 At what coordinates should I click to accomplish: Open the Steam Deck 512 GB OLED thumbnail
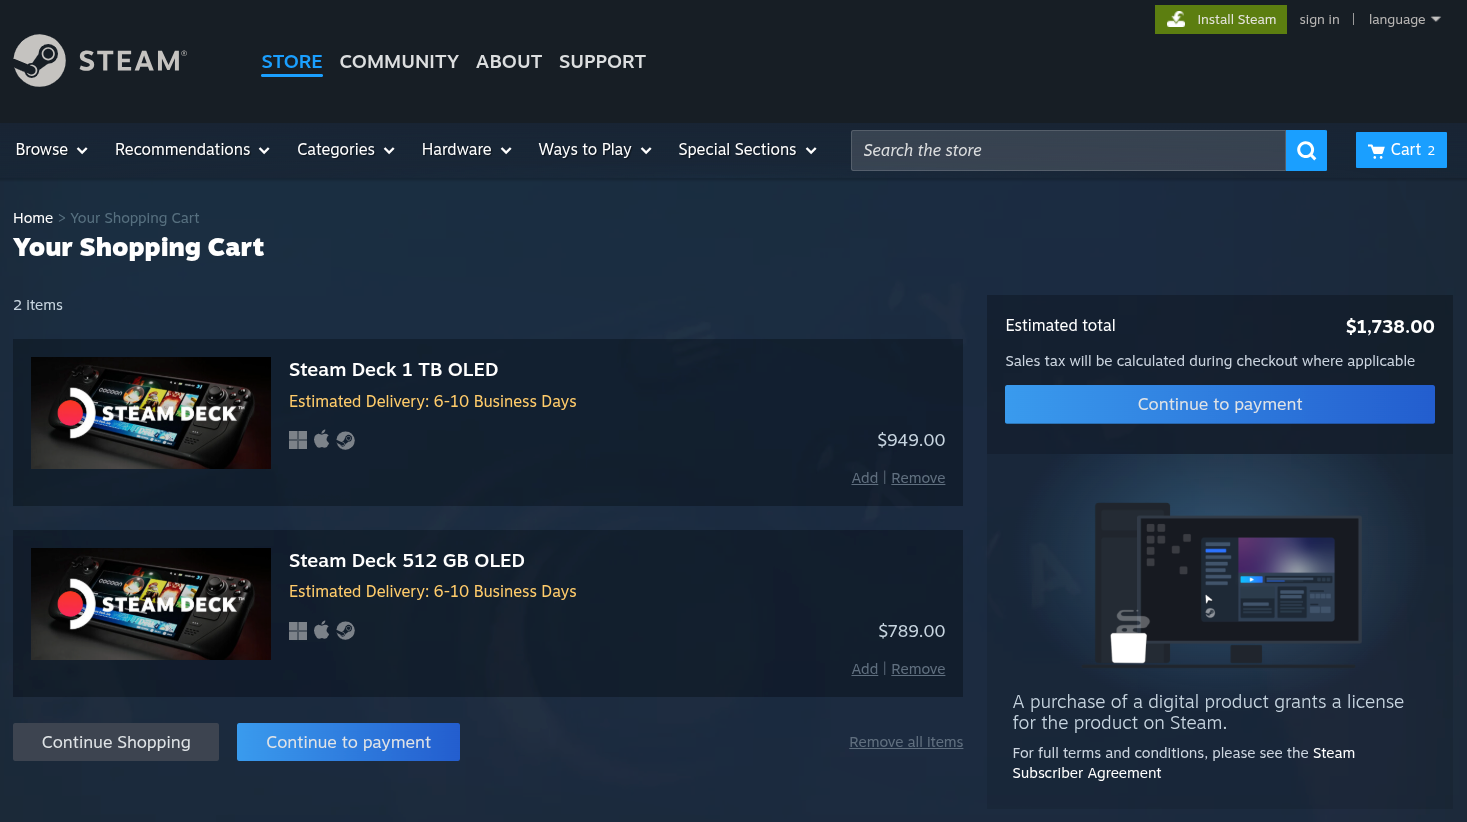pos(151,604)
